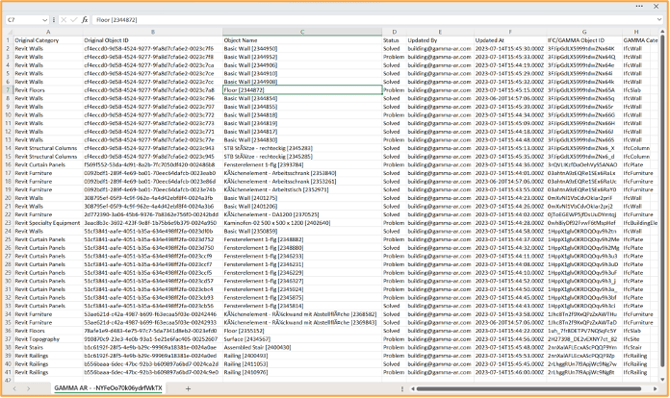
Task: Select column F header
Action: pos(510,32)
